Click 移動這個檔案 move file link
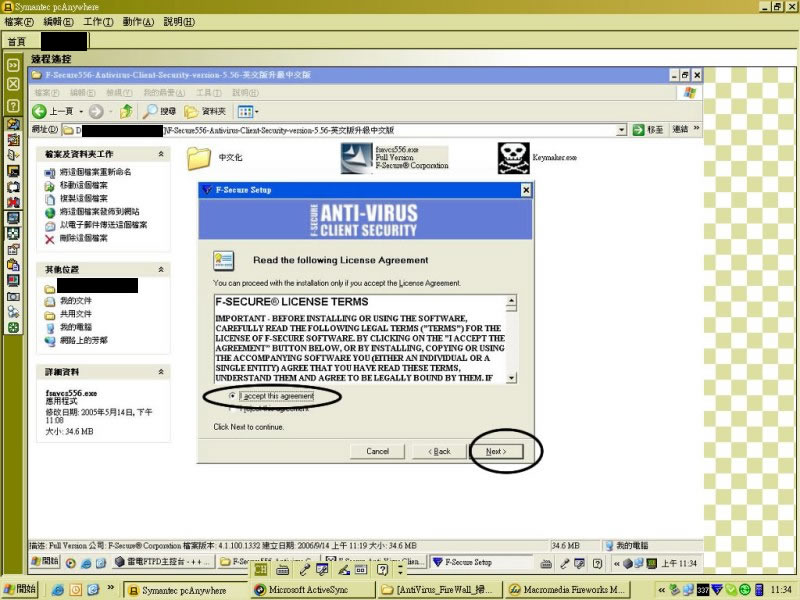This screenshot has width=800, height=600. pos(84,185)
